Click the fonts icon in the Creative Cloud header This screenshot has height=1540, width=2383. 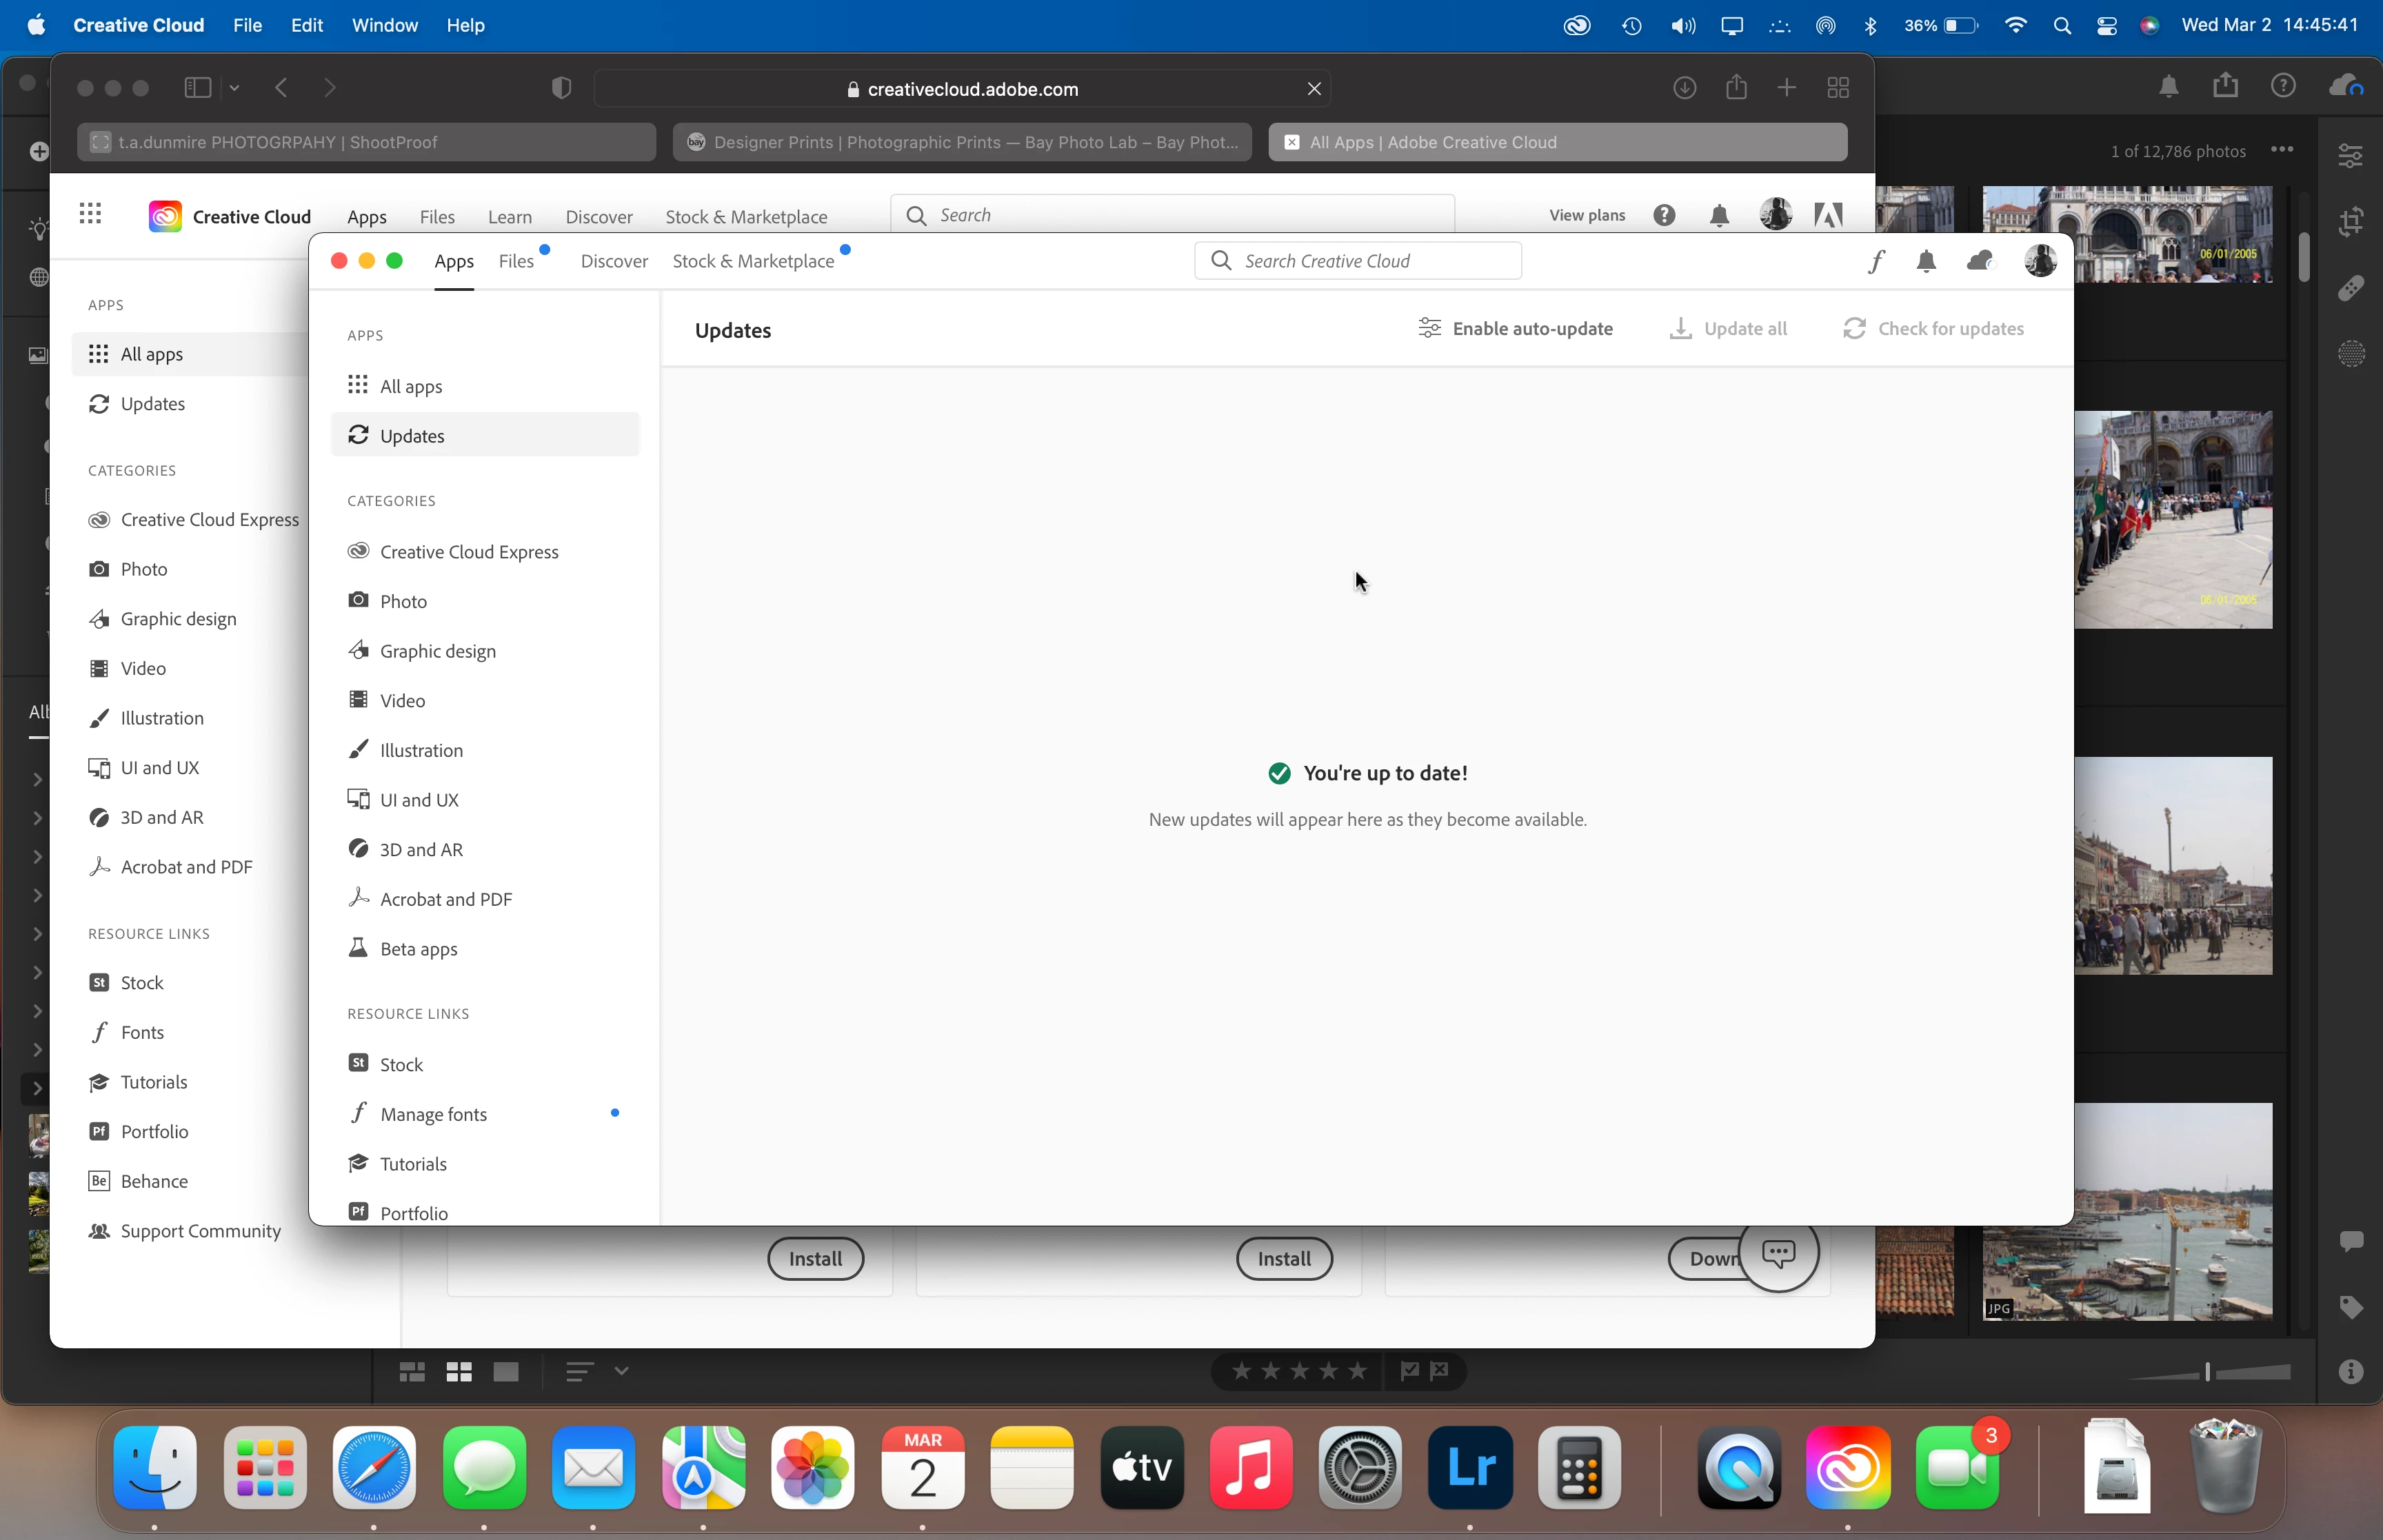(1876, 261)
